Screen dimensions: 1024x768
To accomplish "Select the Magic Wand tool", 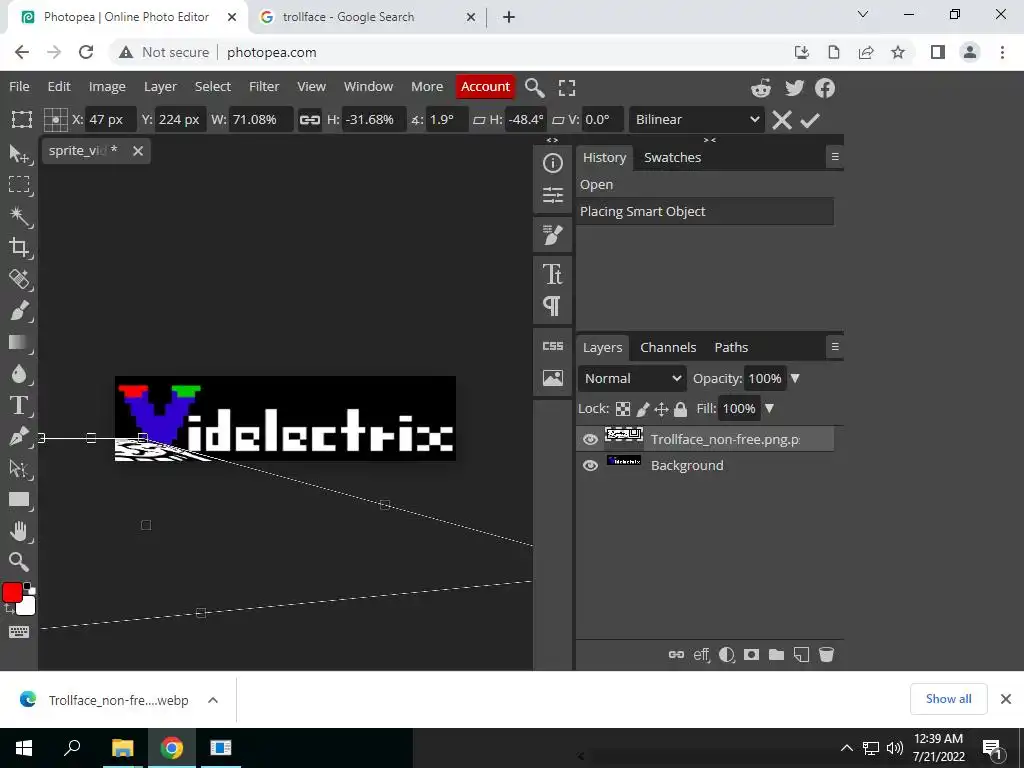I will click(x=19, y=216).
